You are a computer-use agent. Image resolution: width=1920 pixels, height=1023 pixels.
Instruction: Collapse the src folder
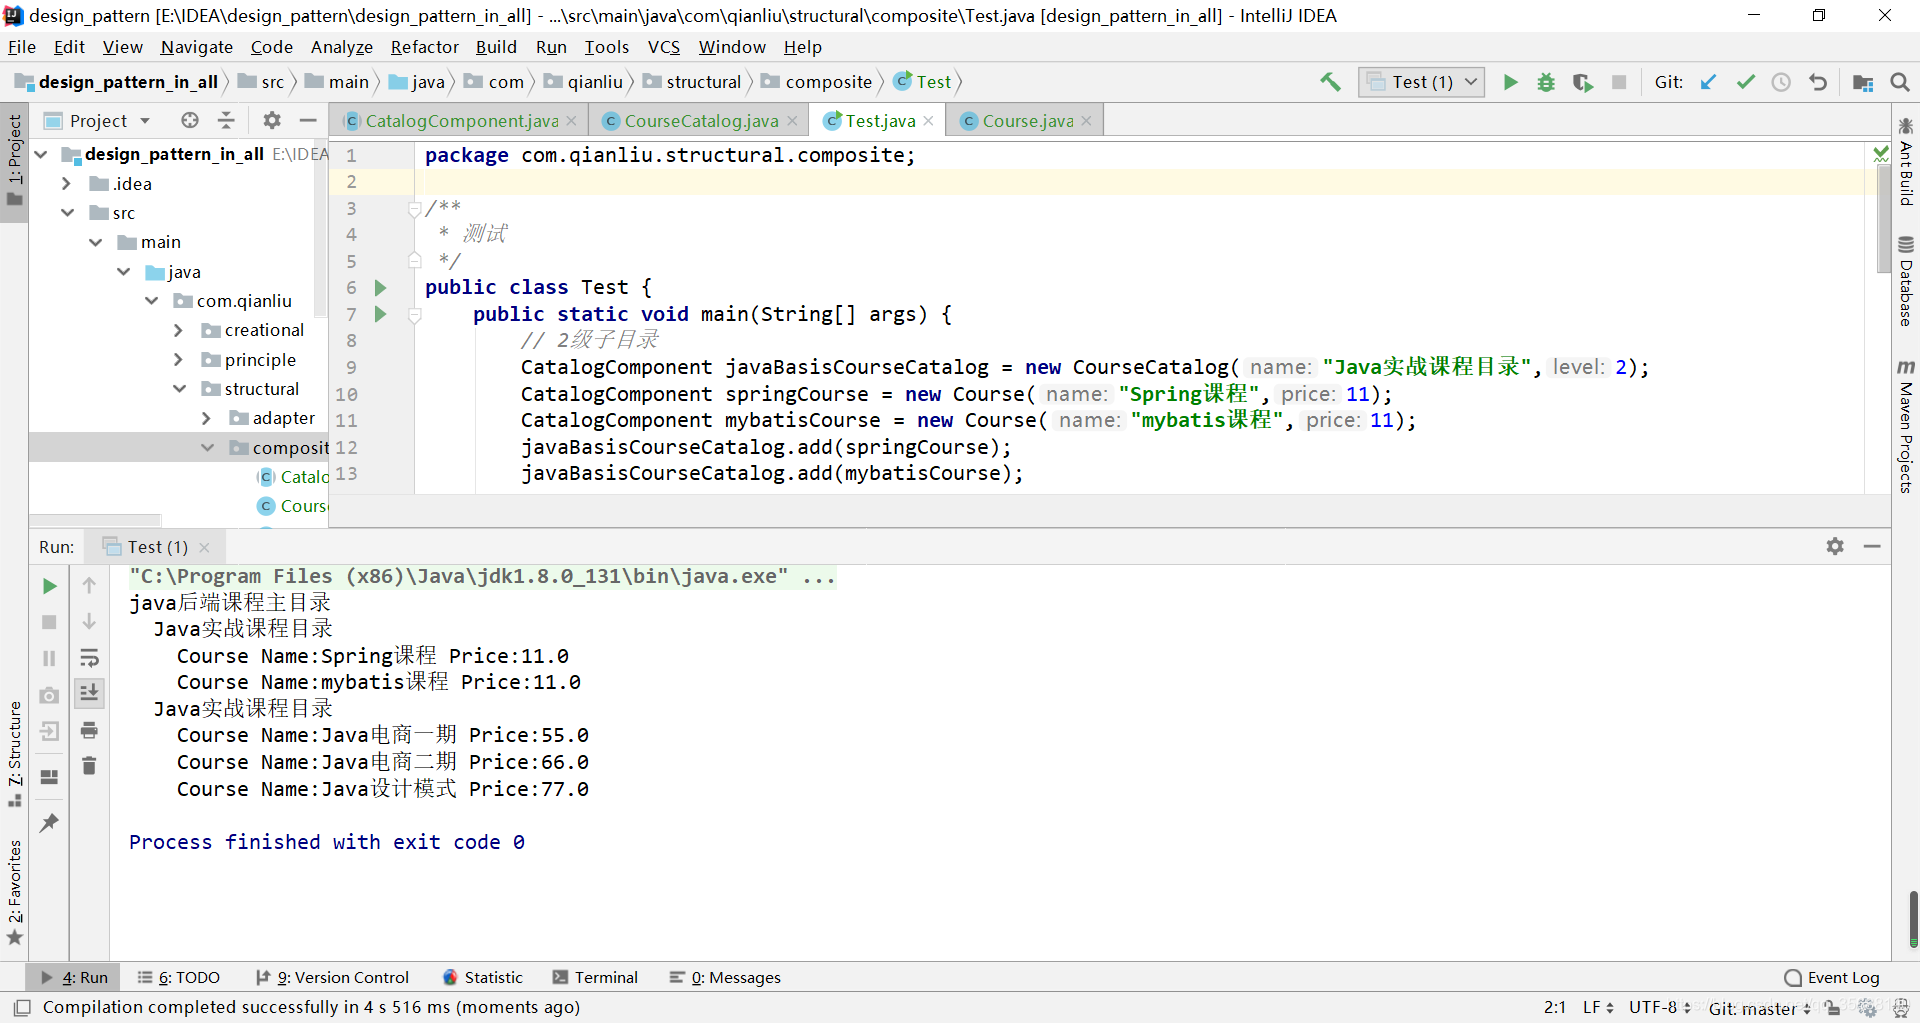click(x=67, y=213)
